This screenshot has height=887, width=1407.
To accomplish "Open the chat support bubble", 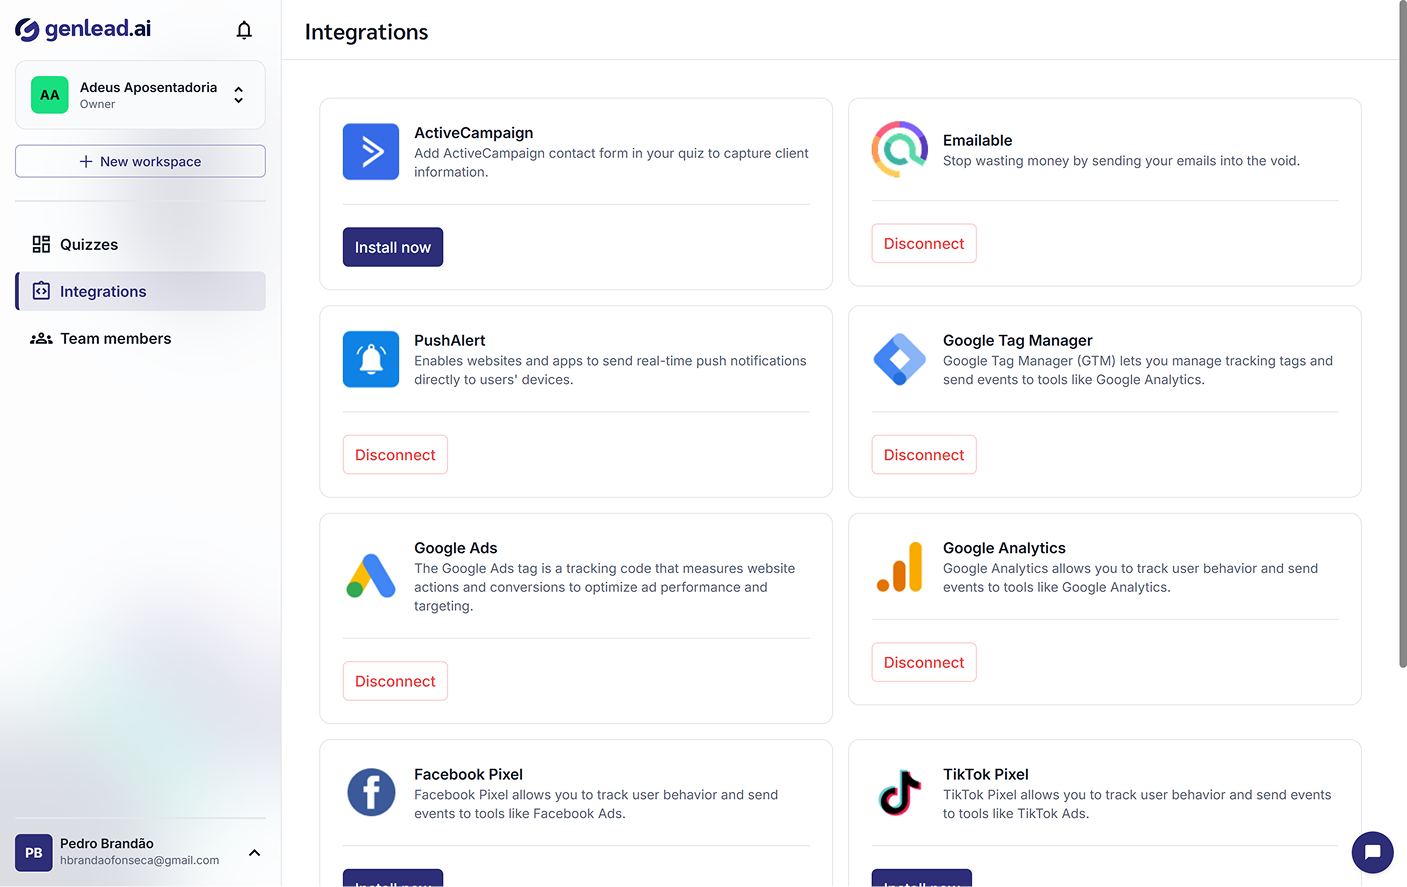I will pyautogui.click(x=1372, y=852).
